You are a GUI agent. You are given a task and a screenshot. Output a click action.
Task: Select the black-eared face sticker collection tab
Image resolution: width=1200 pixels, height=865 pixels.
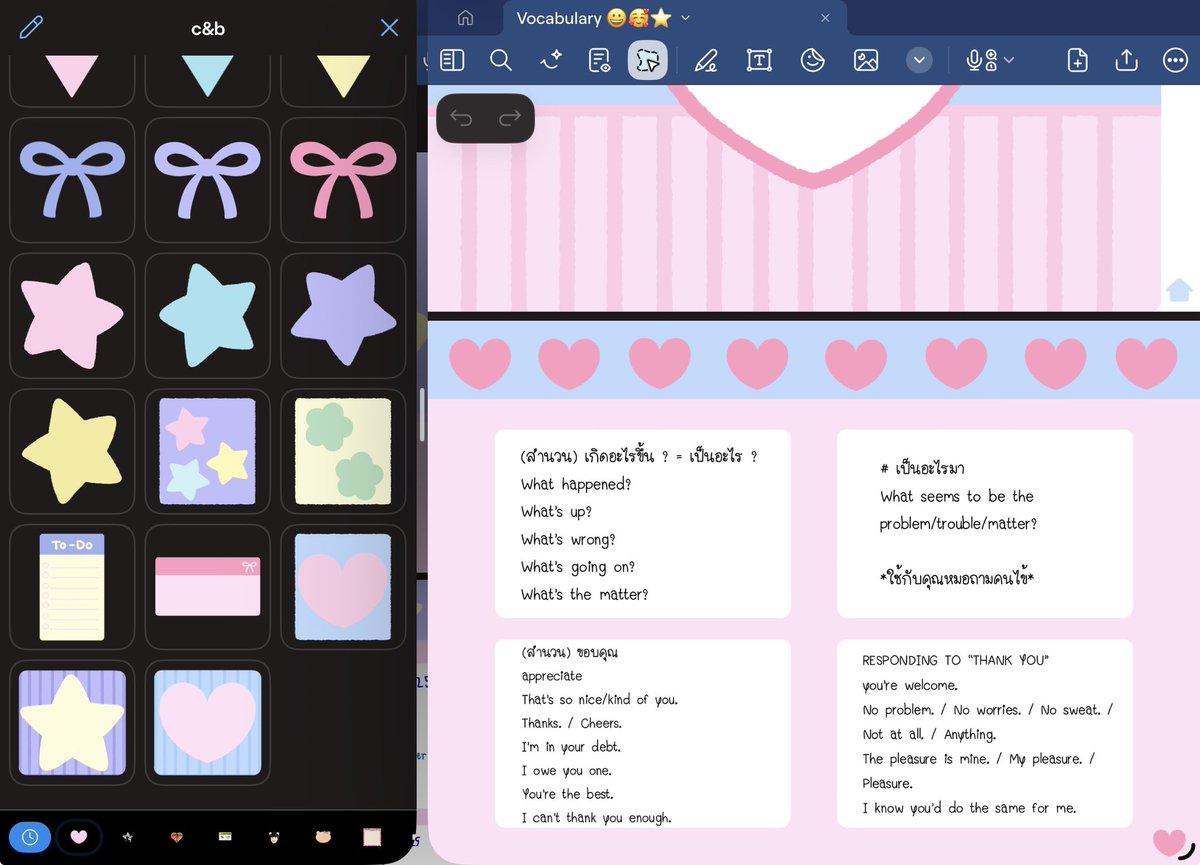(274, 837)
